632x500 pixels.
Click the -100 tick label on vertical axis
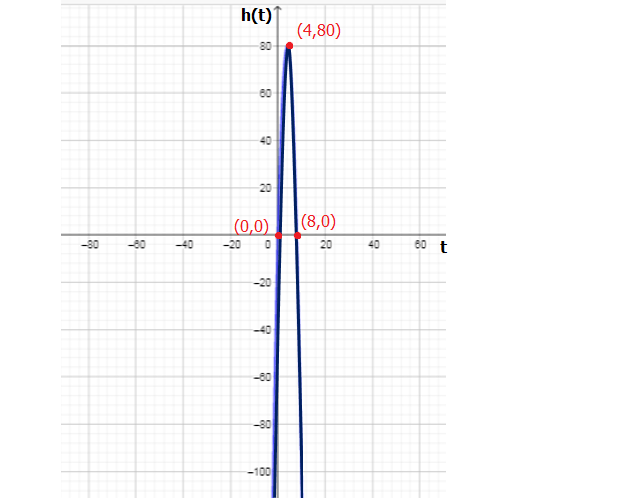point(263,472)
